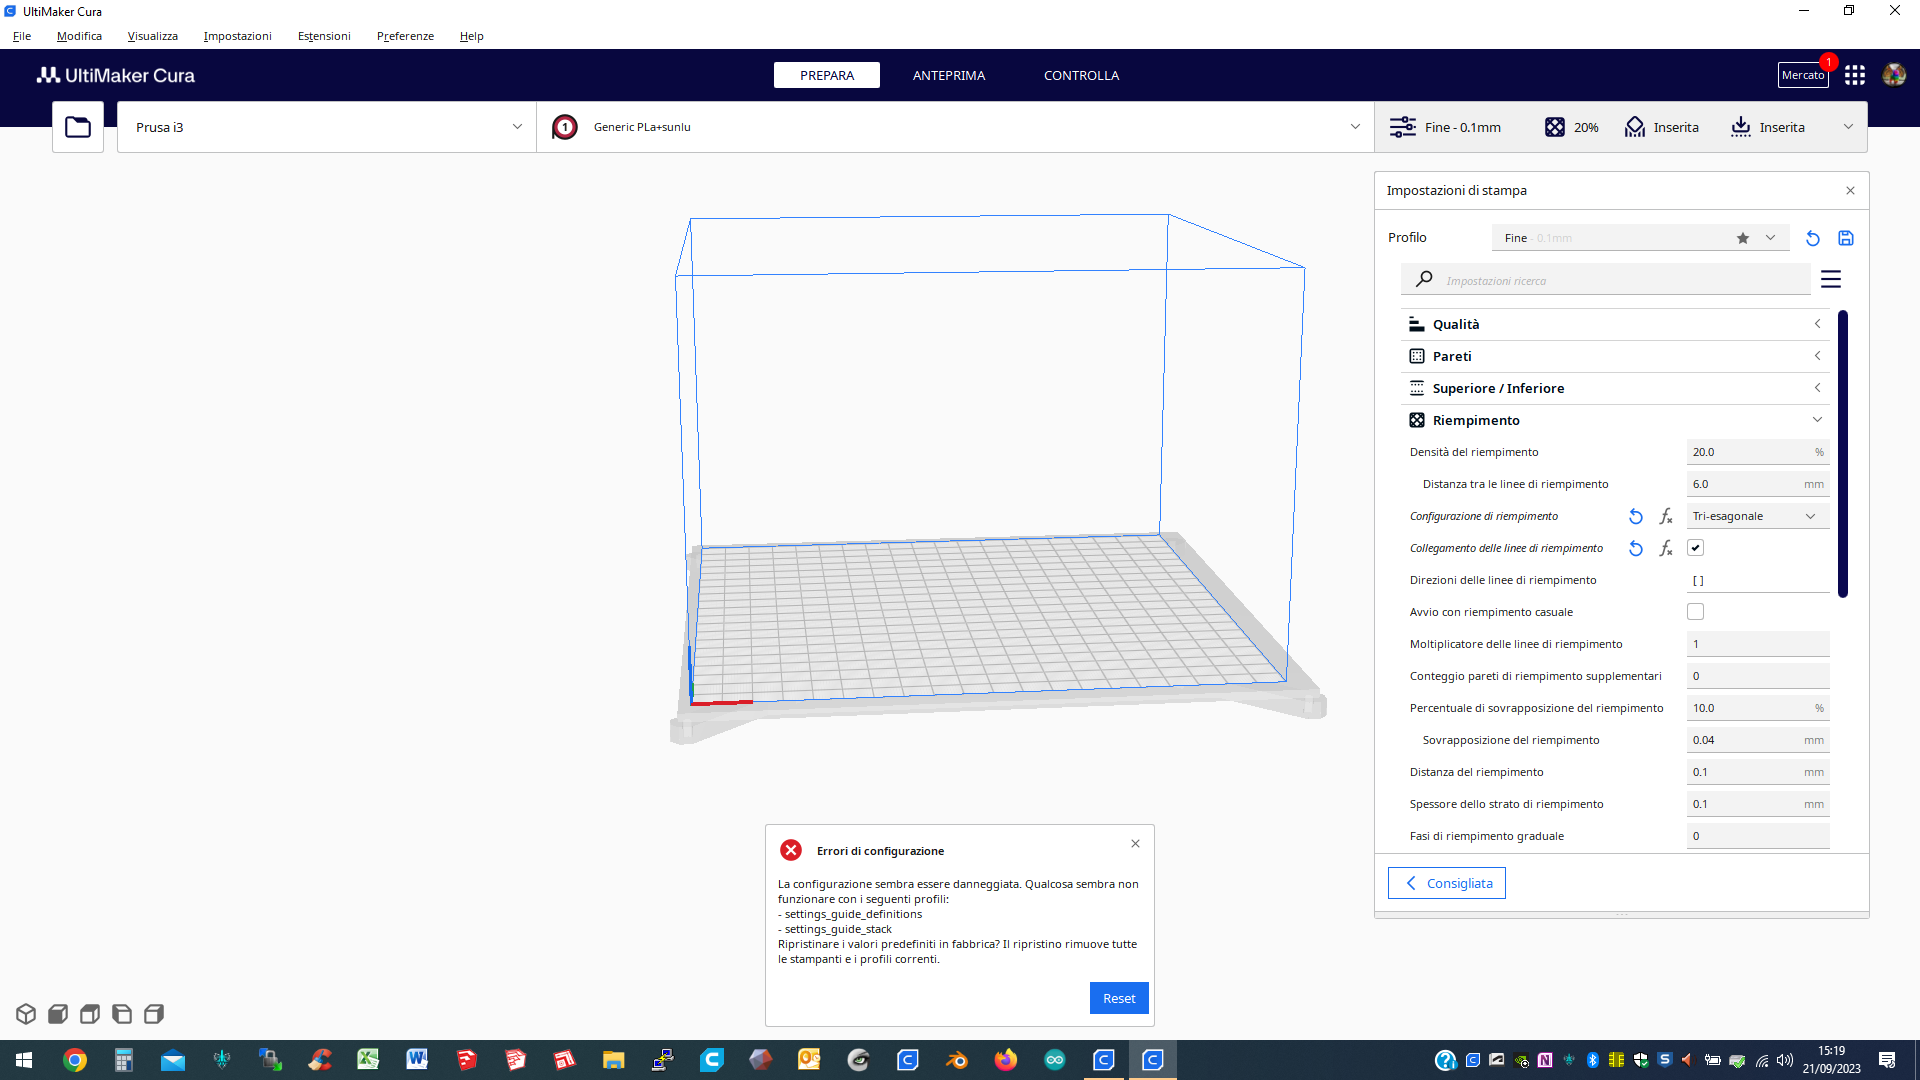Open the Estensioni menu
This screenshot has width=1920, height=1080.
(323, 36)
